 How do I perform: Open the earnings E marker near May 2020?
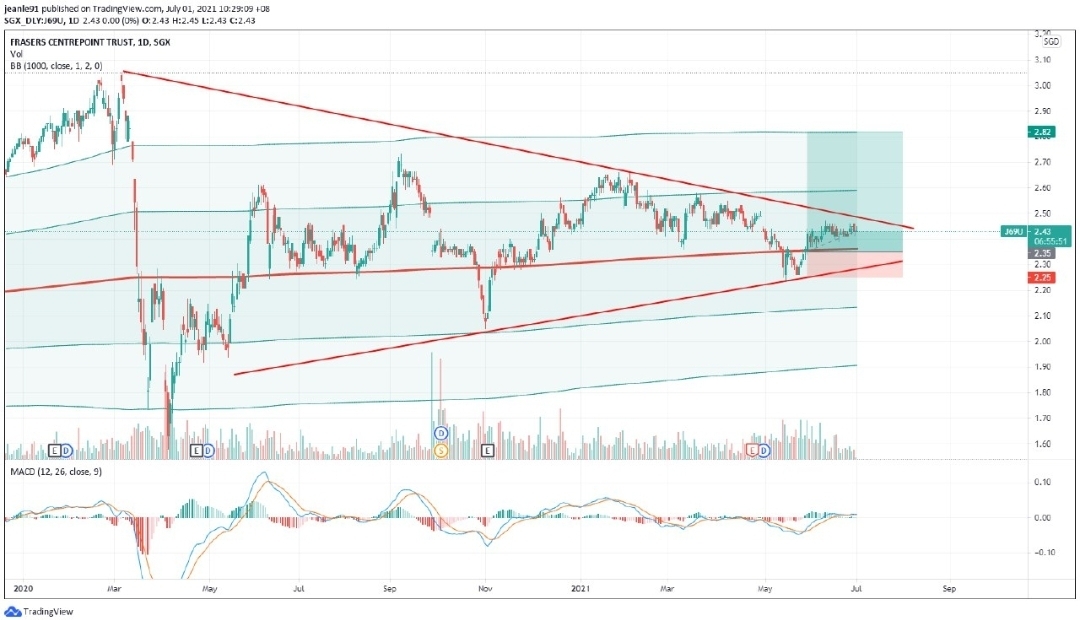[196, 451]
